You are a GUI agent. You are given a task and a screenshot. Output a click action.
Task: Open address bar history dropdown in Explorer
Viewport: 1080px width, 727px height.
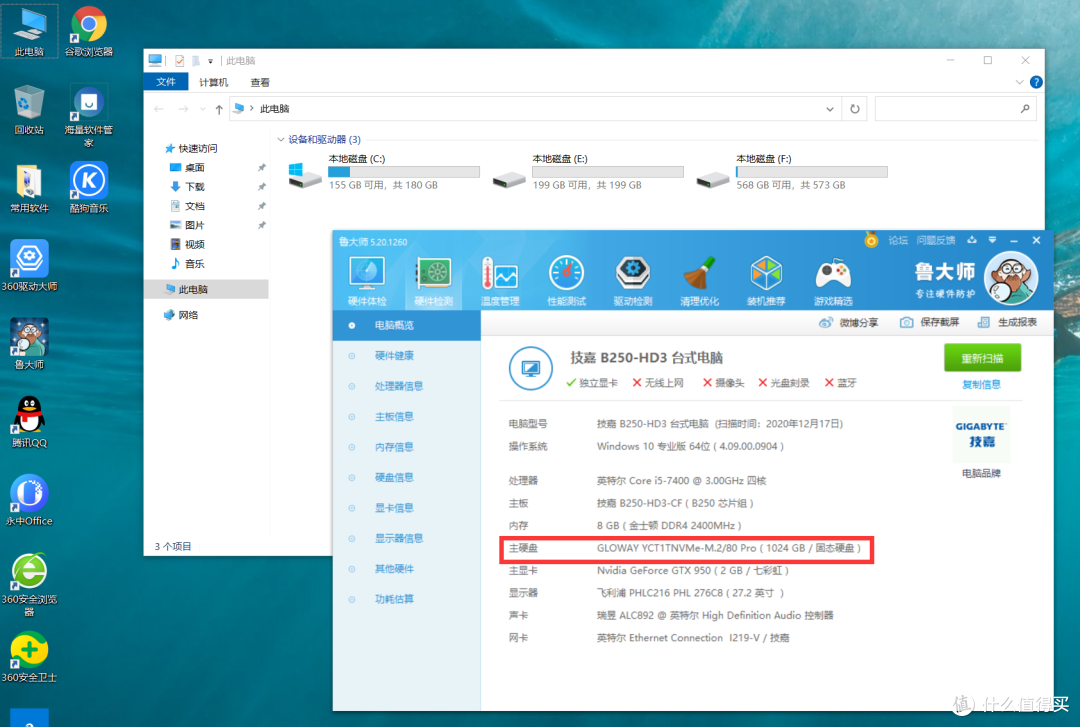(x=830, y=109)
